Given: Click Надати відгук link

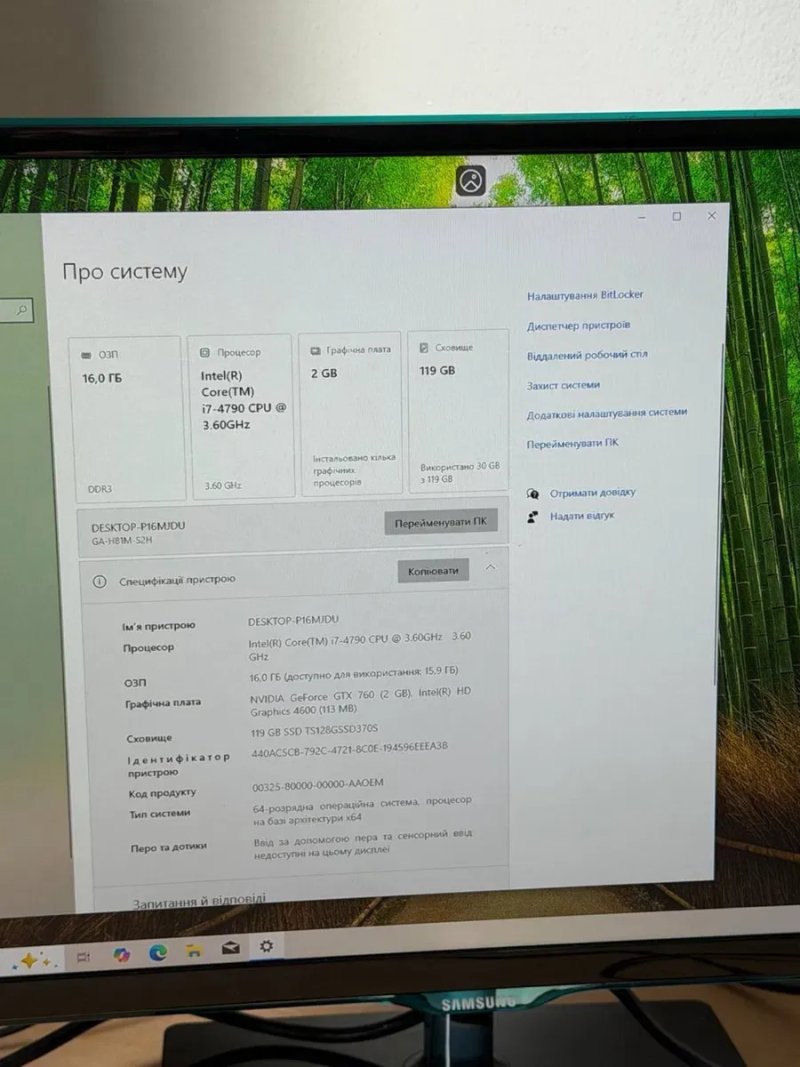Looking at the screenshot, I should [x=582, y=516].
